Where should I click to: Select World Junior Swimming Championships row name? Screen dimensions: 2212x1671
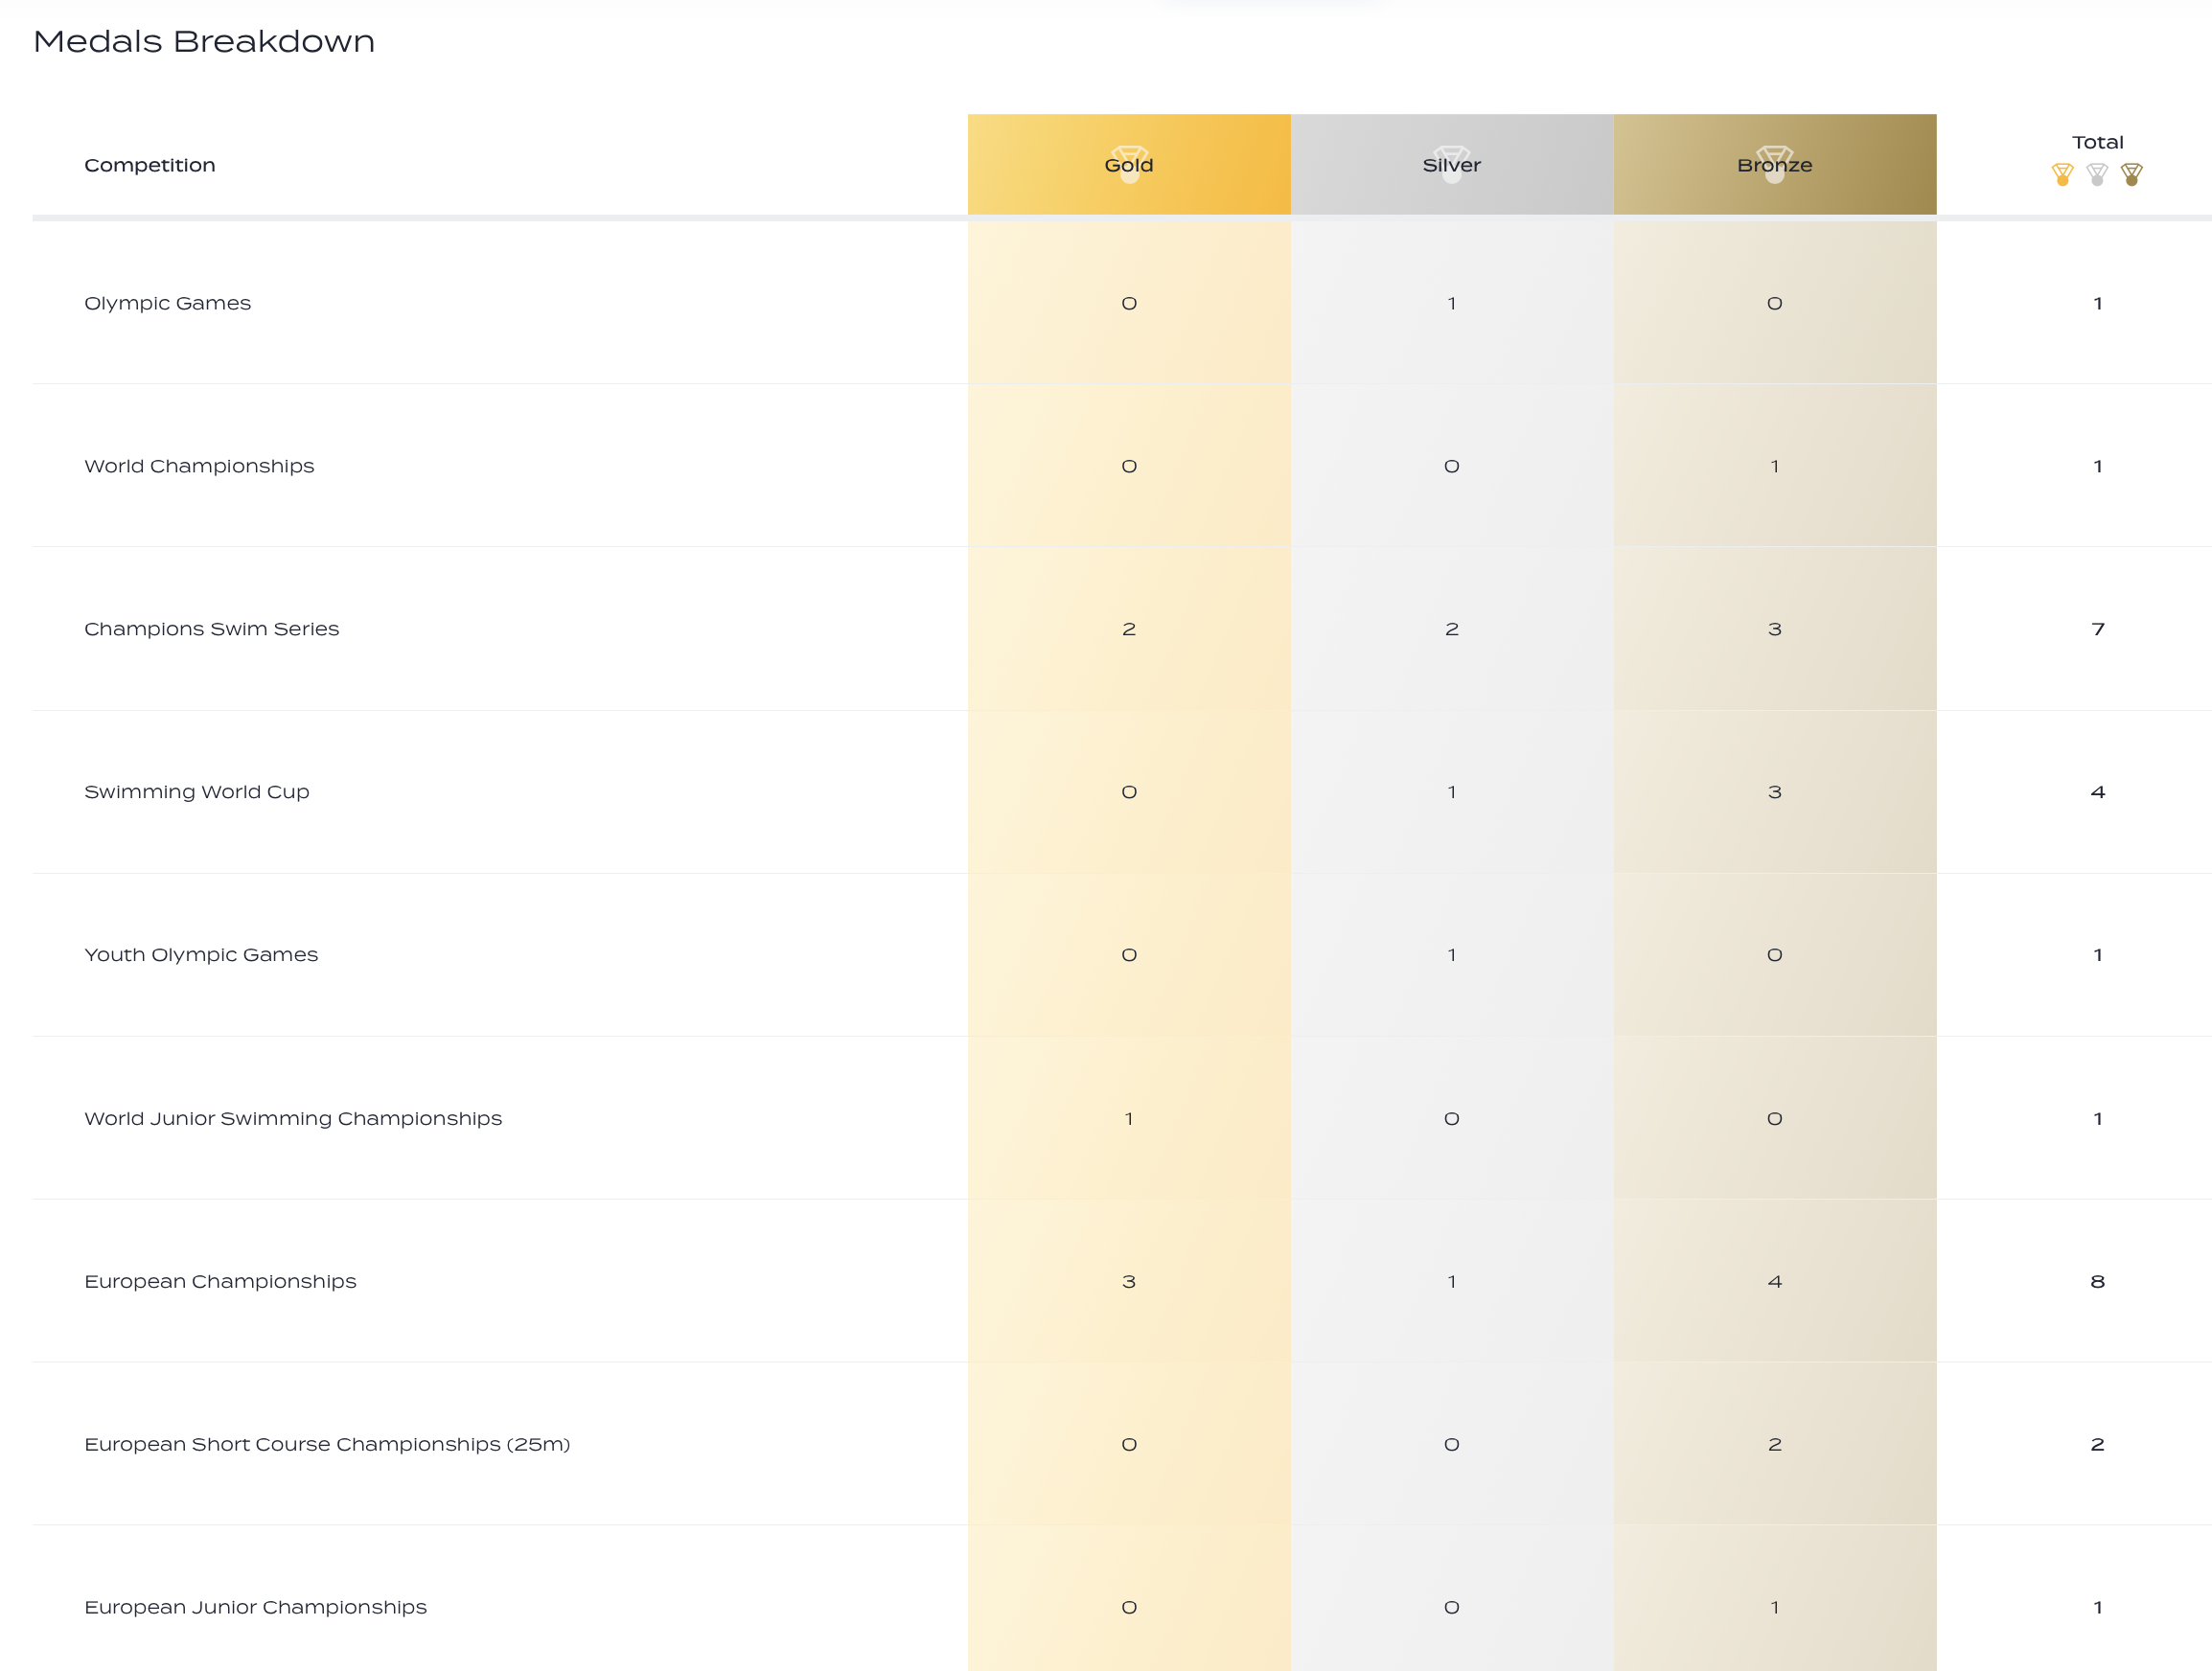(x=293, y=1118)
